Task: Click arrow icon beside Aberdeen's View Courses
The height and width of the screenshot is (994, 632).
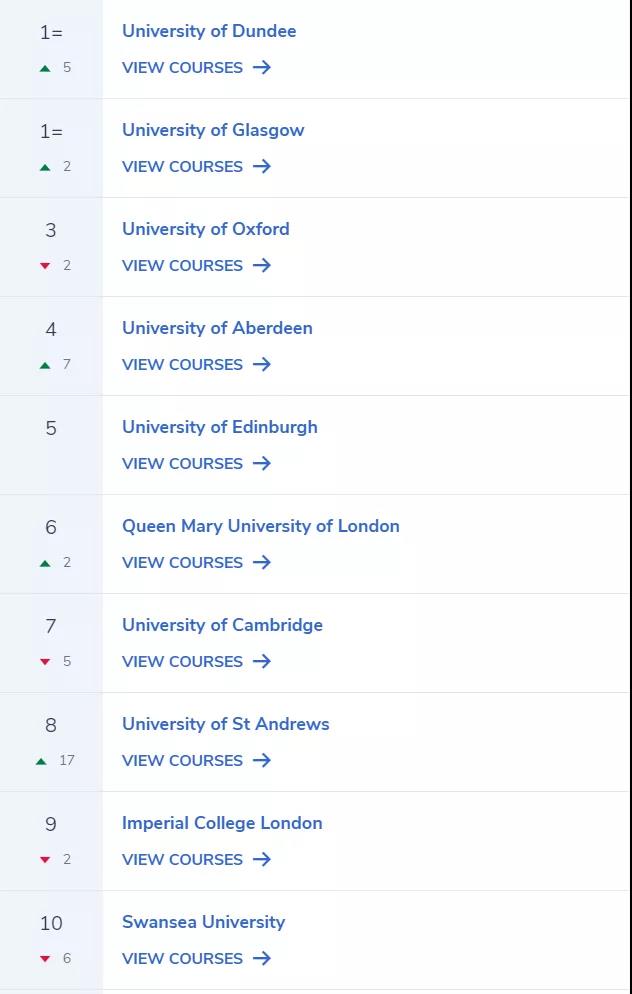Action: [262, 364]
